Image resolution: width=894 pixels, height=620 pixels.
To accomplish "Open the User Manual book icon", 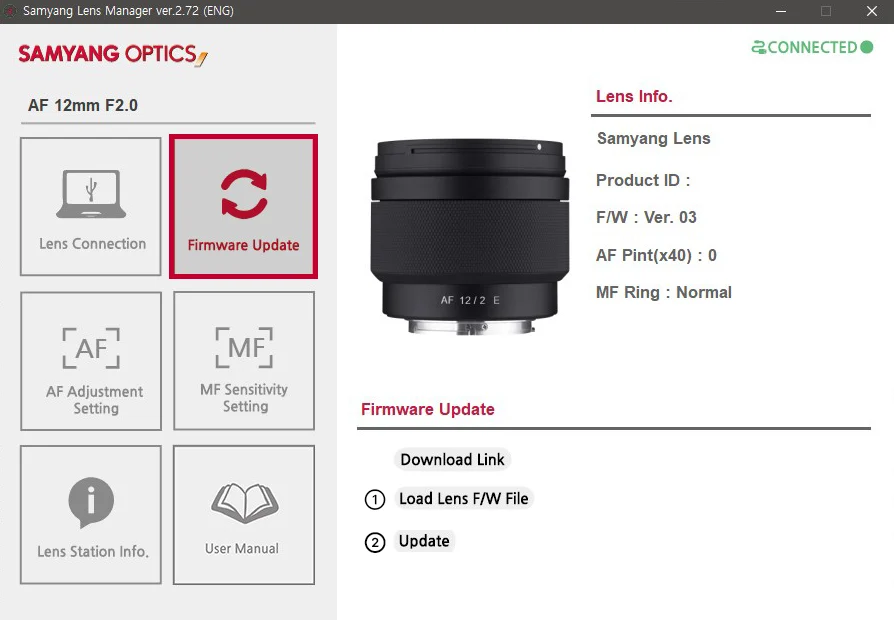I will [245, 503].
